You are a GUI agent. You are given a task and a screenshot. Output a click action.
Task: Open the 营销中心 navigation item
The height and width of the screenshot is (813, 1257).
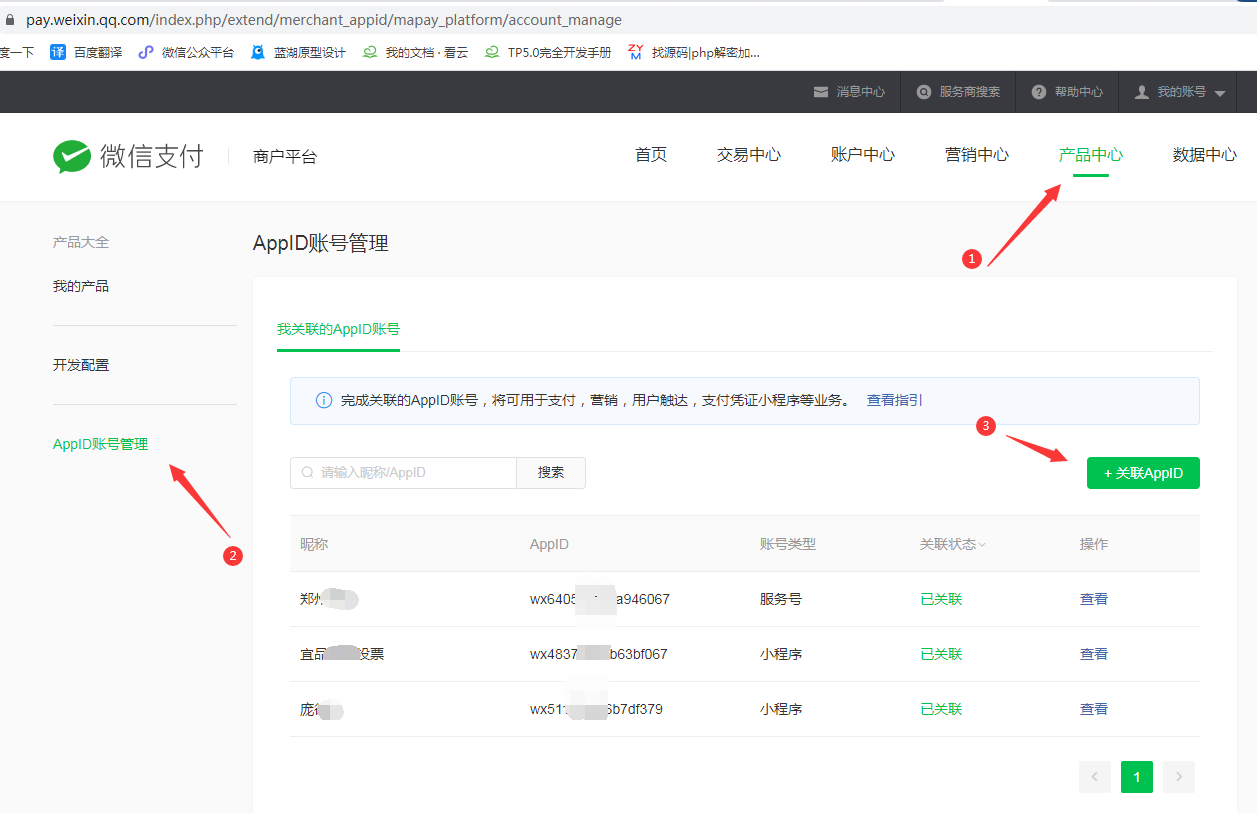[977, 155]
